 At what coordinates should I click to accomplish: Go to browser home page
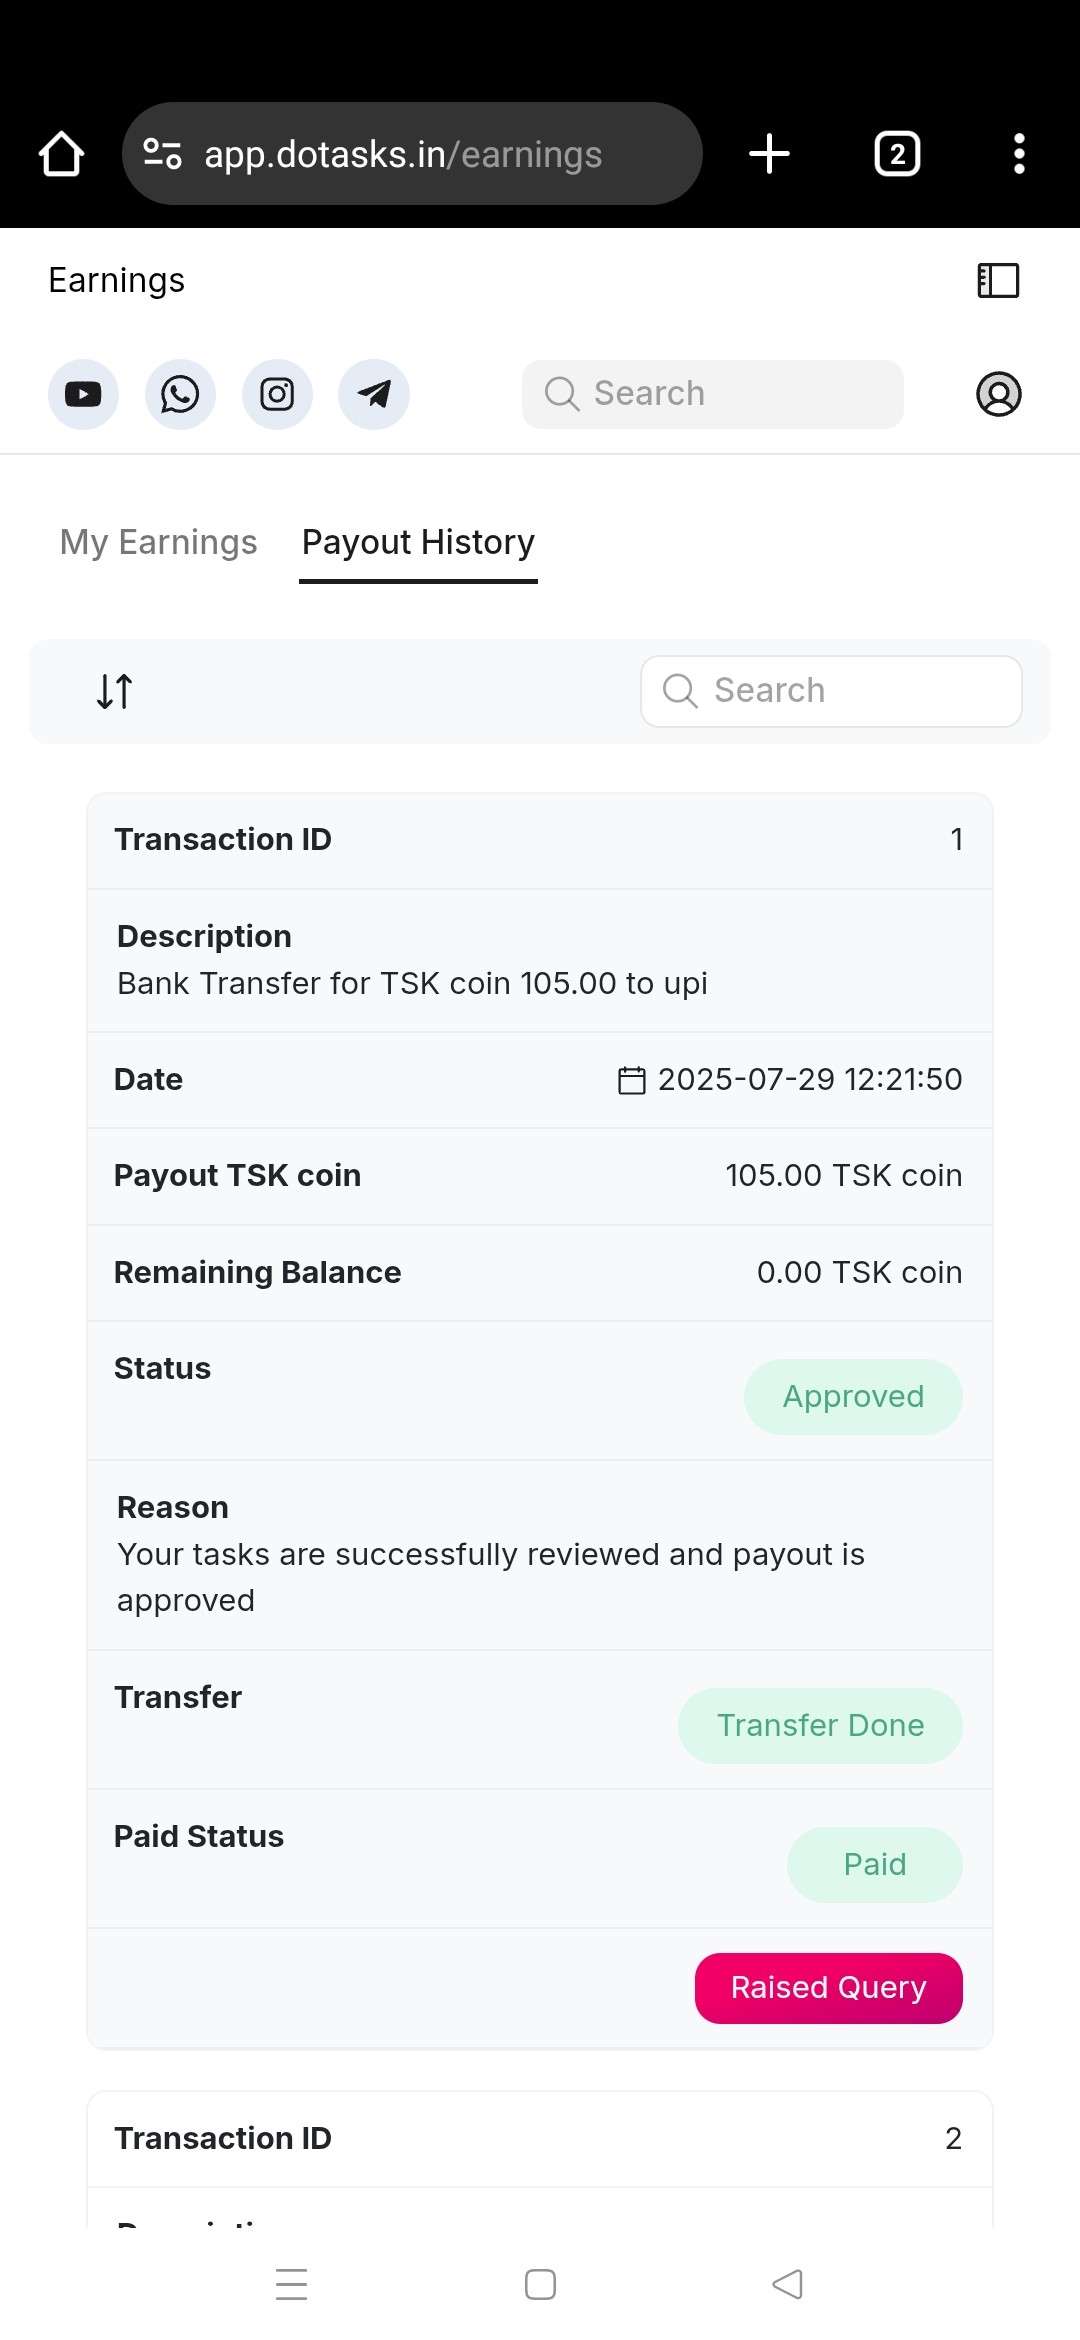coord(61,154)
